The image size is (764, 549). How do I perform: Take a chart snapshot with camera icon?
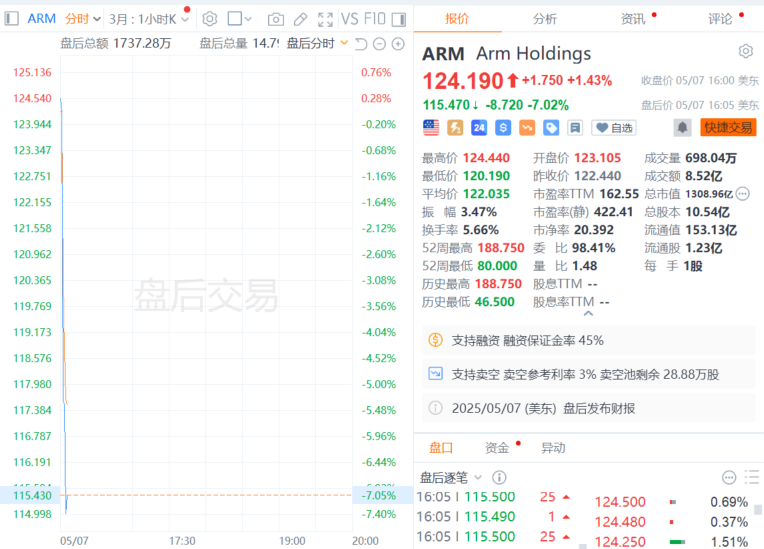click(x=276, y=19)
